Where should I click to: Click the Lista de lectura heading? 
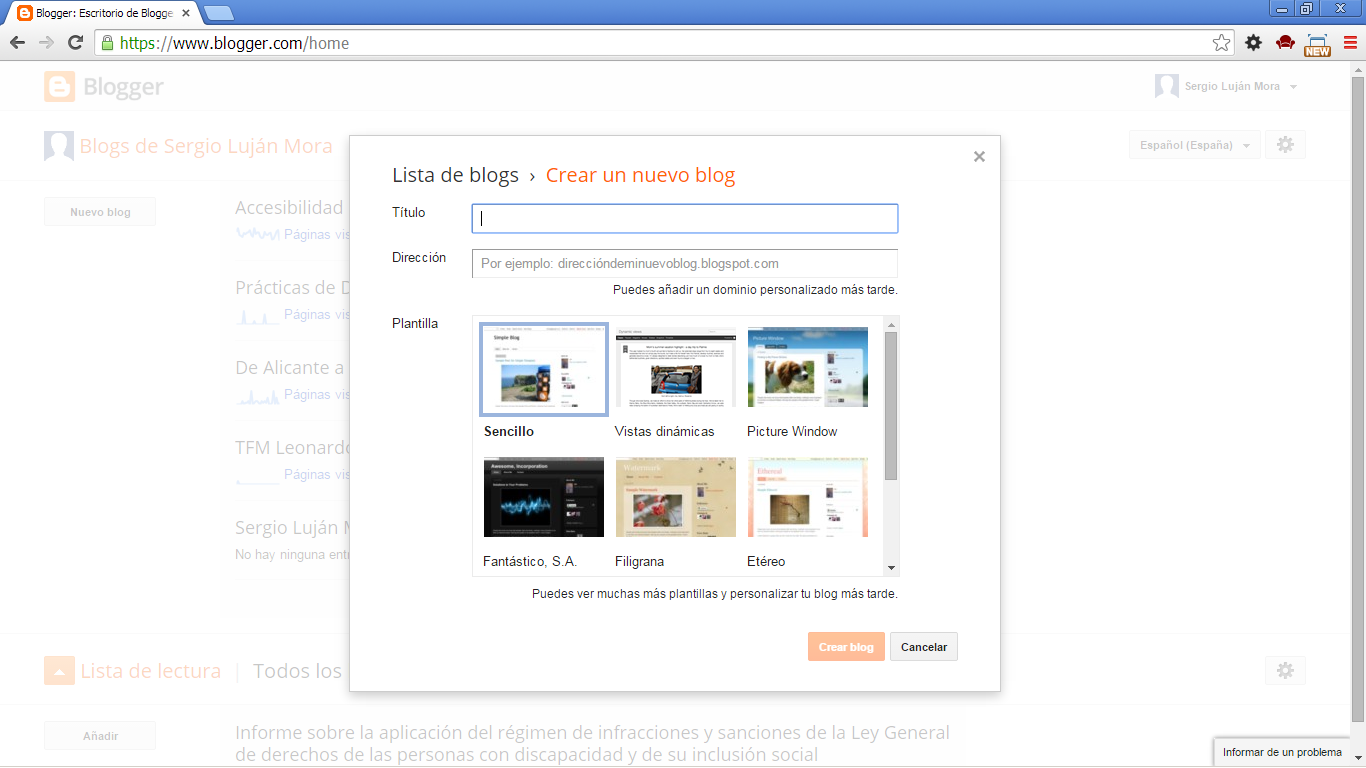coord(150,671)
